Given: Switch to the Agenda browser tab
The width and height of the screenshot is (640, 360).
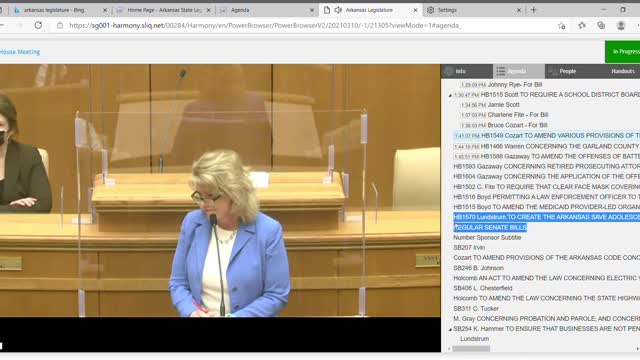Looking at the screenshot, I should pyautogui.click(x=240, y=10).
